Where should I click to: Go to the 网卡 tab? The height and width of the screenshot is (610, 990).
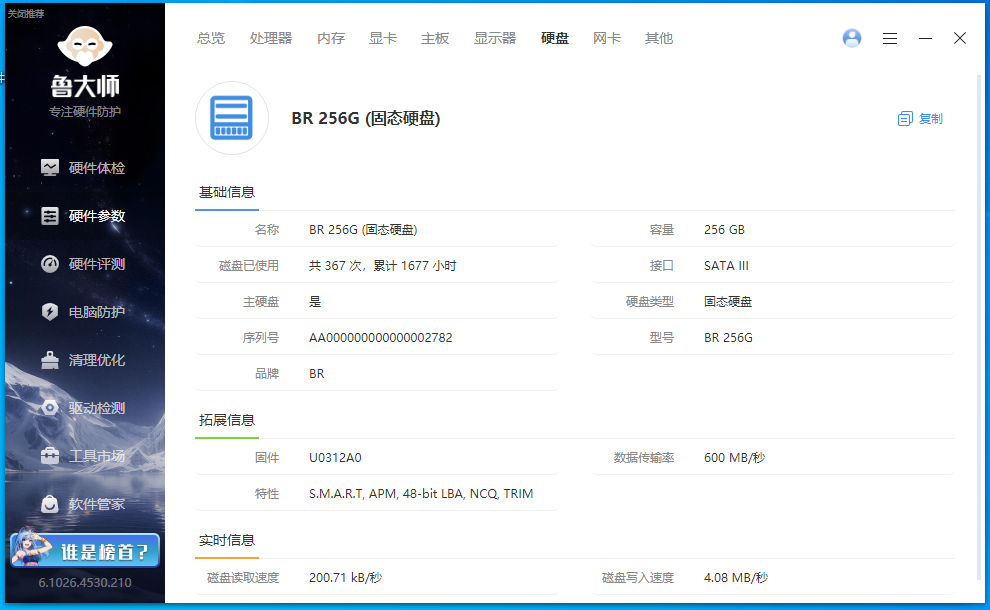coord(607,38)
